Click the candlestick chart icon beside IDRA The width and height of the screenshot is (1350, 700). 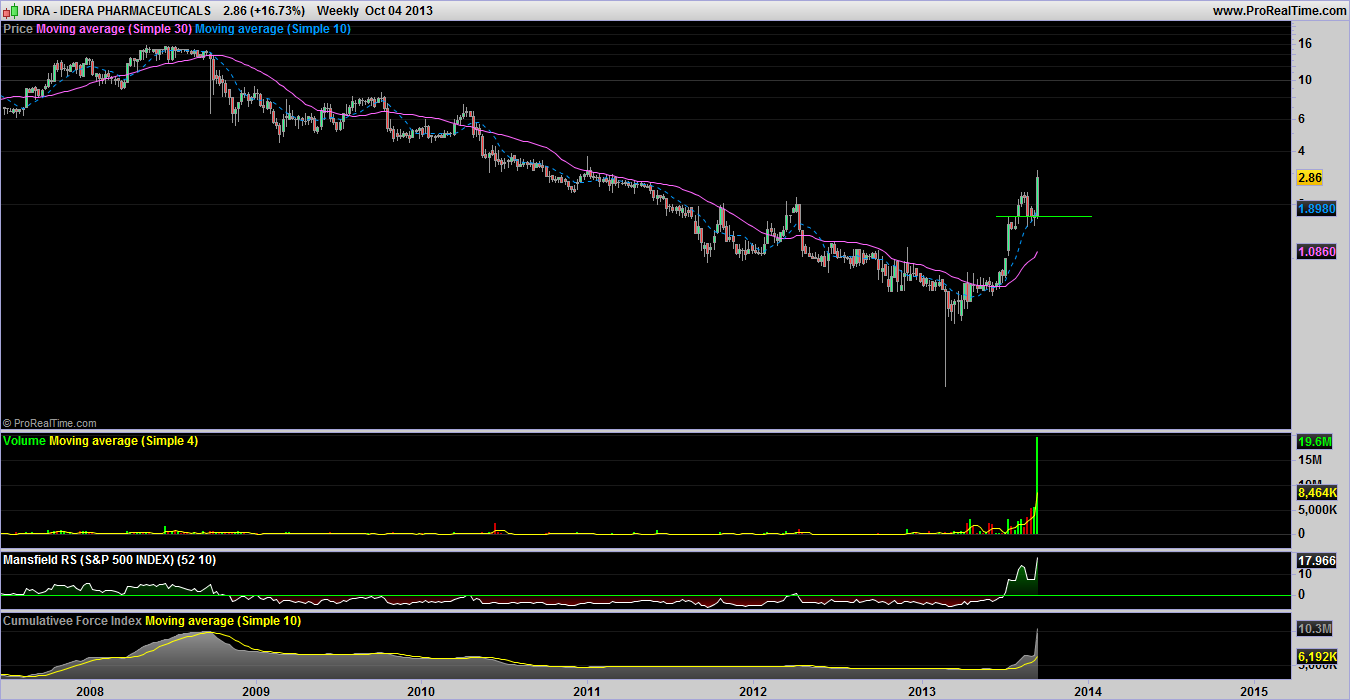click(x=9, y=10)
